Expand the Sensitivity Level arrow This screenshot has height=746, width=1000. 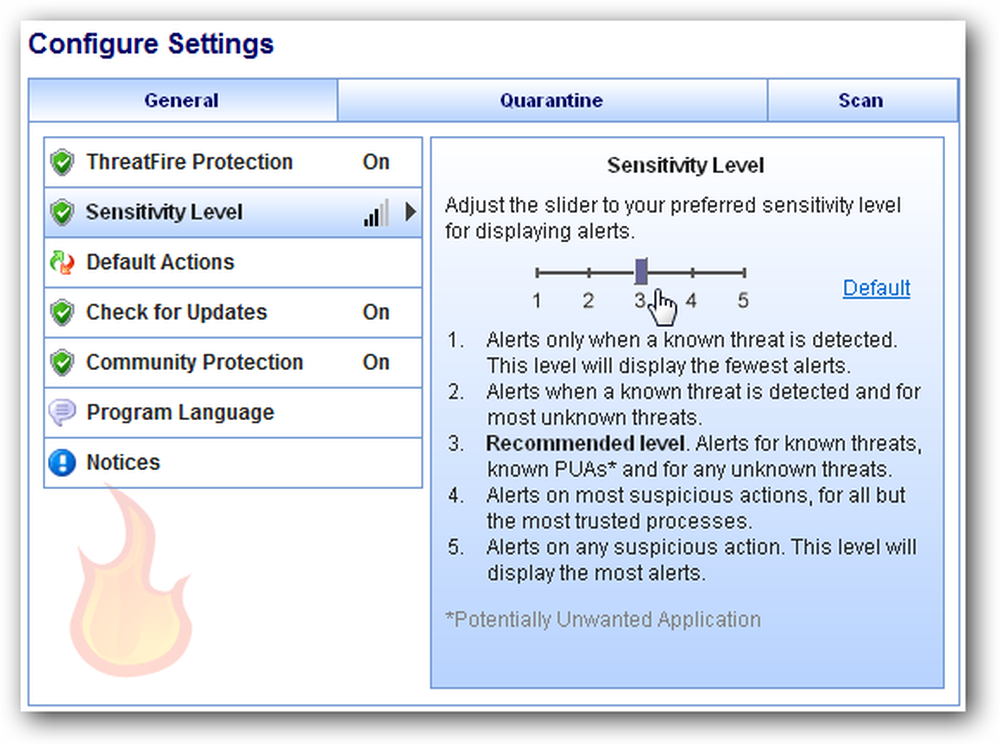coord(411,212)
